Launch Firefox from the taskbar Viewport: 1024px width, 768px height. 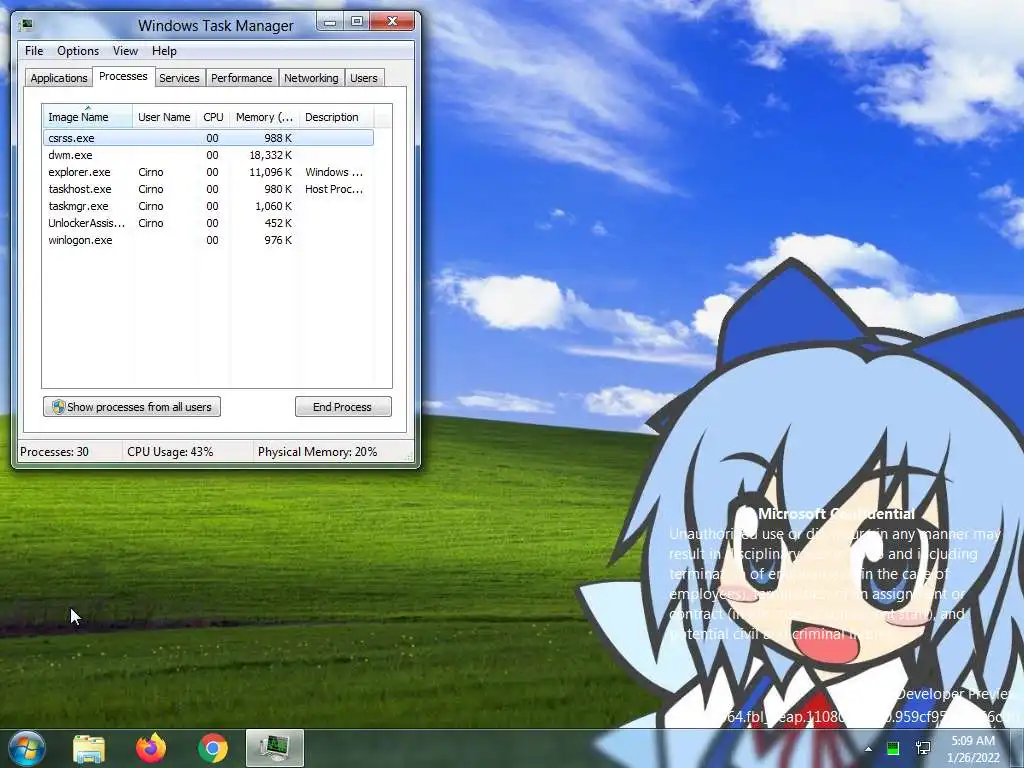click(151, 748)
